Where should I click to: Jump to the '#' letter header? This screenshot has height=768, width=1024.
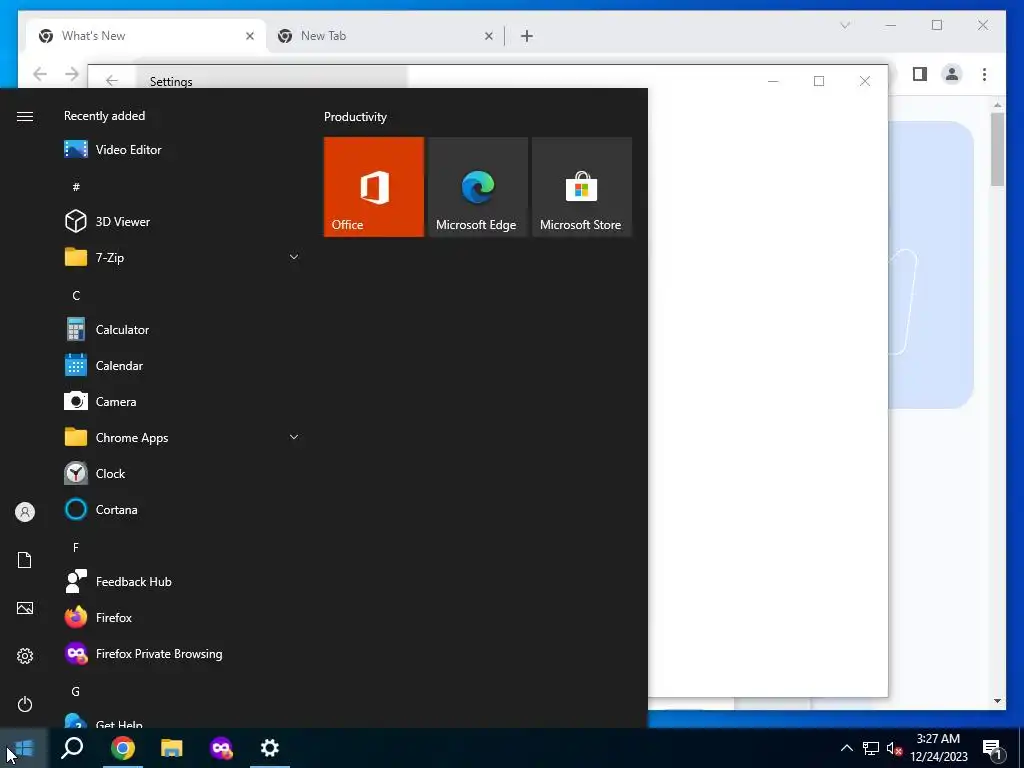(x=76, y=187)
